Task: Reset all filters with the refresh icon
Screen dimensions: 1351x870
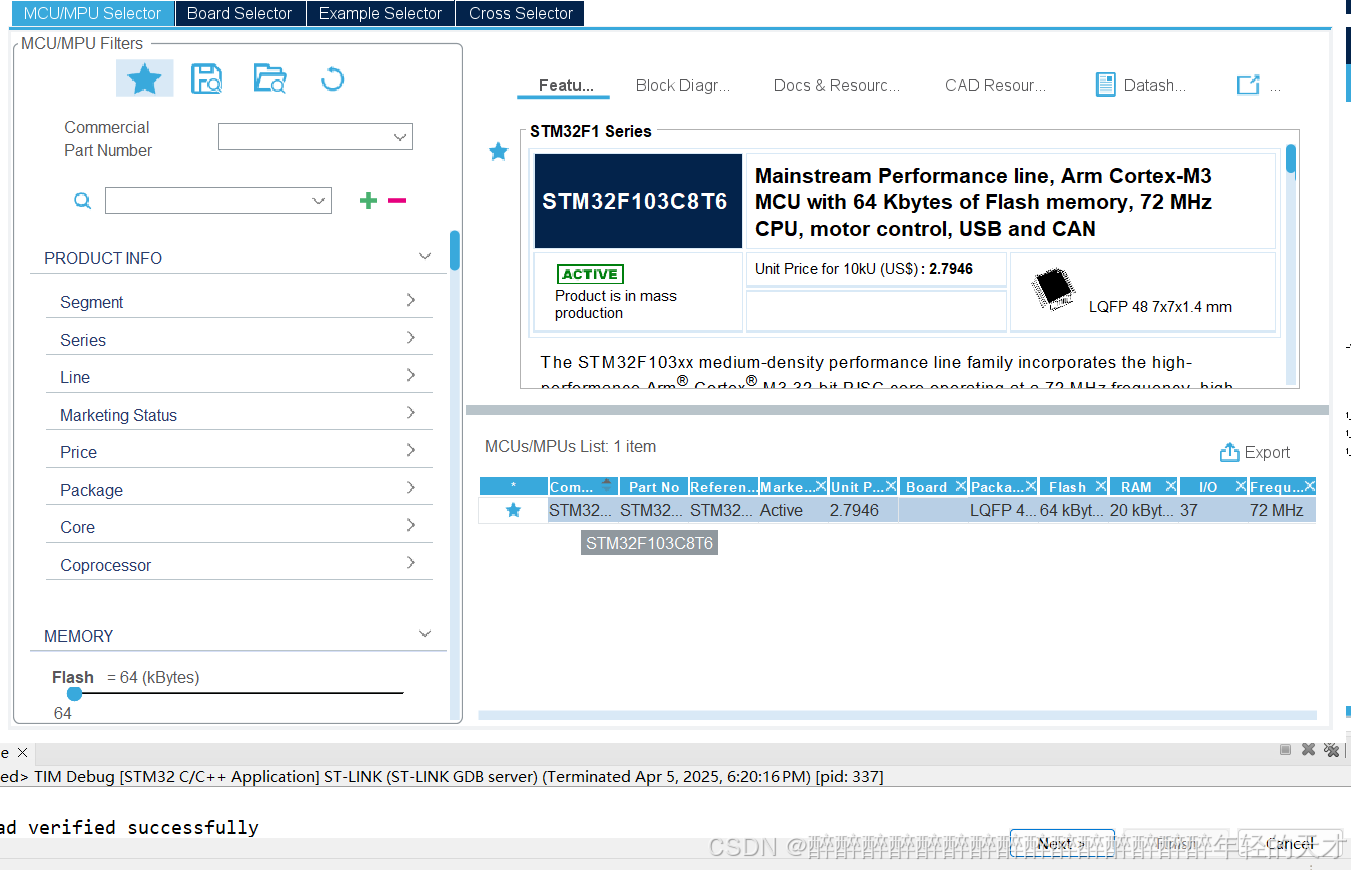Action: pos(332,78)
